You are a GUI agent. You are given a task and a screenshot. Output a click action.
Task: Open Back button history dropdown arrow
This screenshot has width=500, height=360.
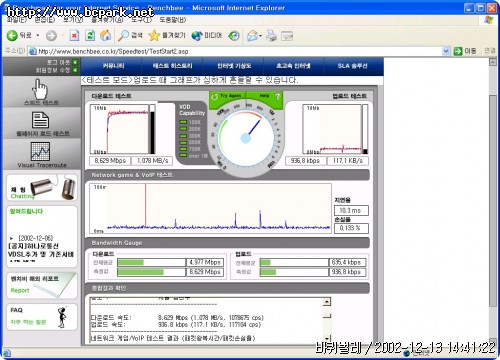coord(38,35)
